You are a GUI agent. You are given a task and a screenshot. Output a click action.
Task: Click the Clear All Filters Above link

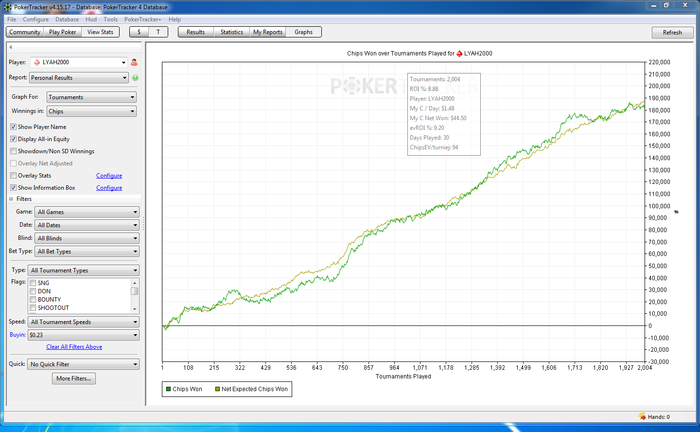point(74,347)
